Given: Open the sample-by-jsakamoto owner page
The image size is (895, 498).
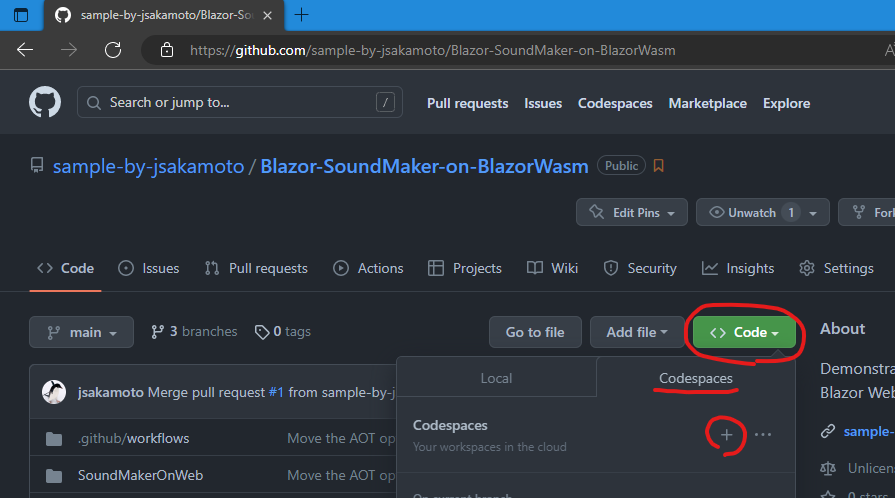Looking at the screenshot, I should (x=148, y=166).
